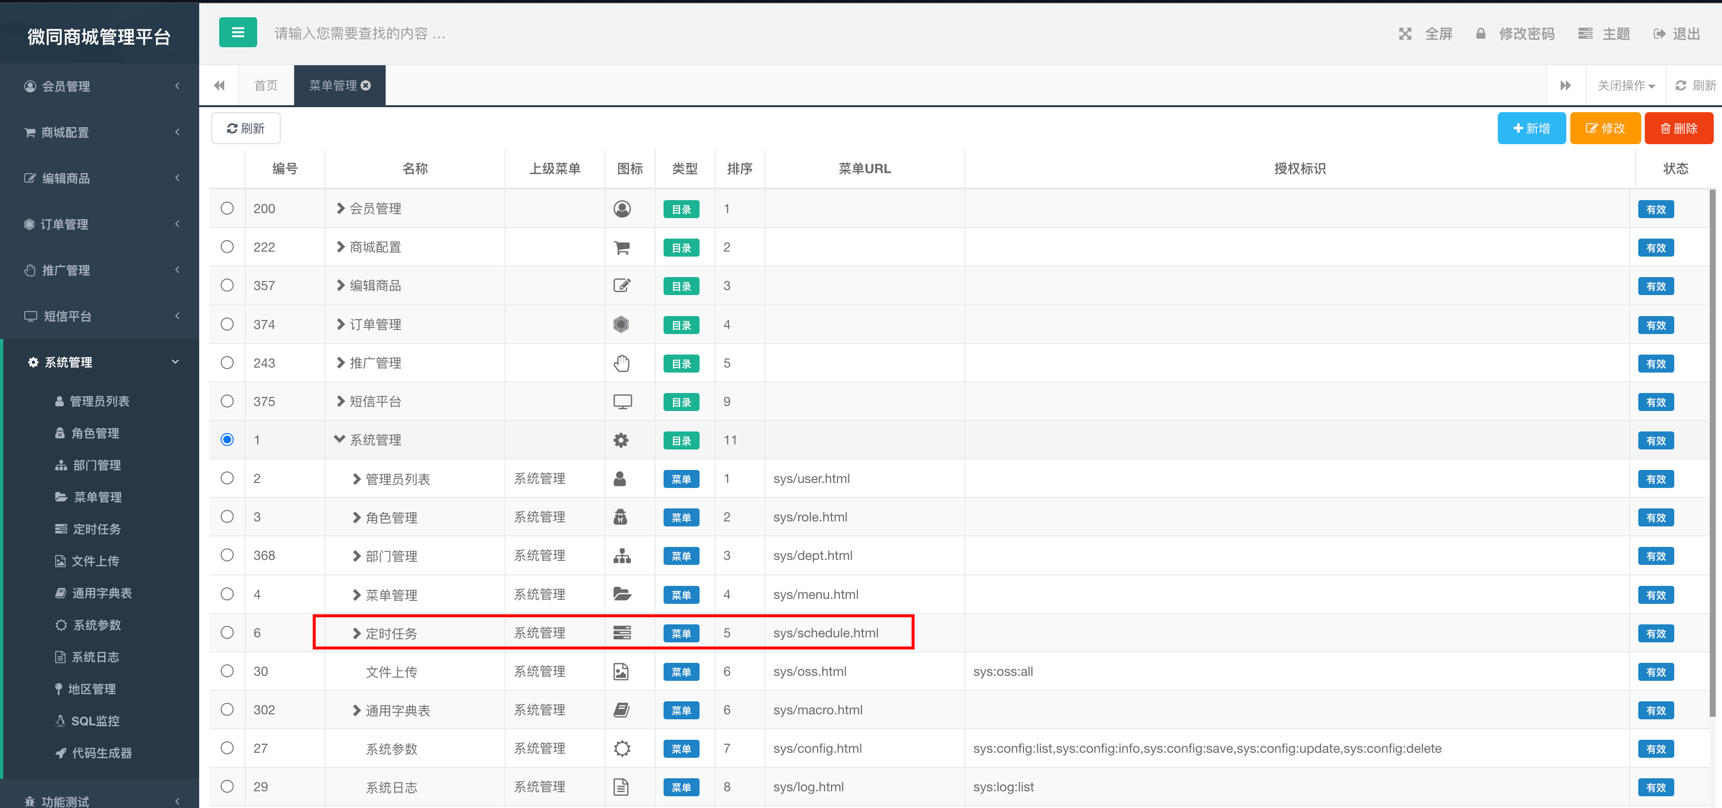Select radio button for row 375 短信平台

227,401
